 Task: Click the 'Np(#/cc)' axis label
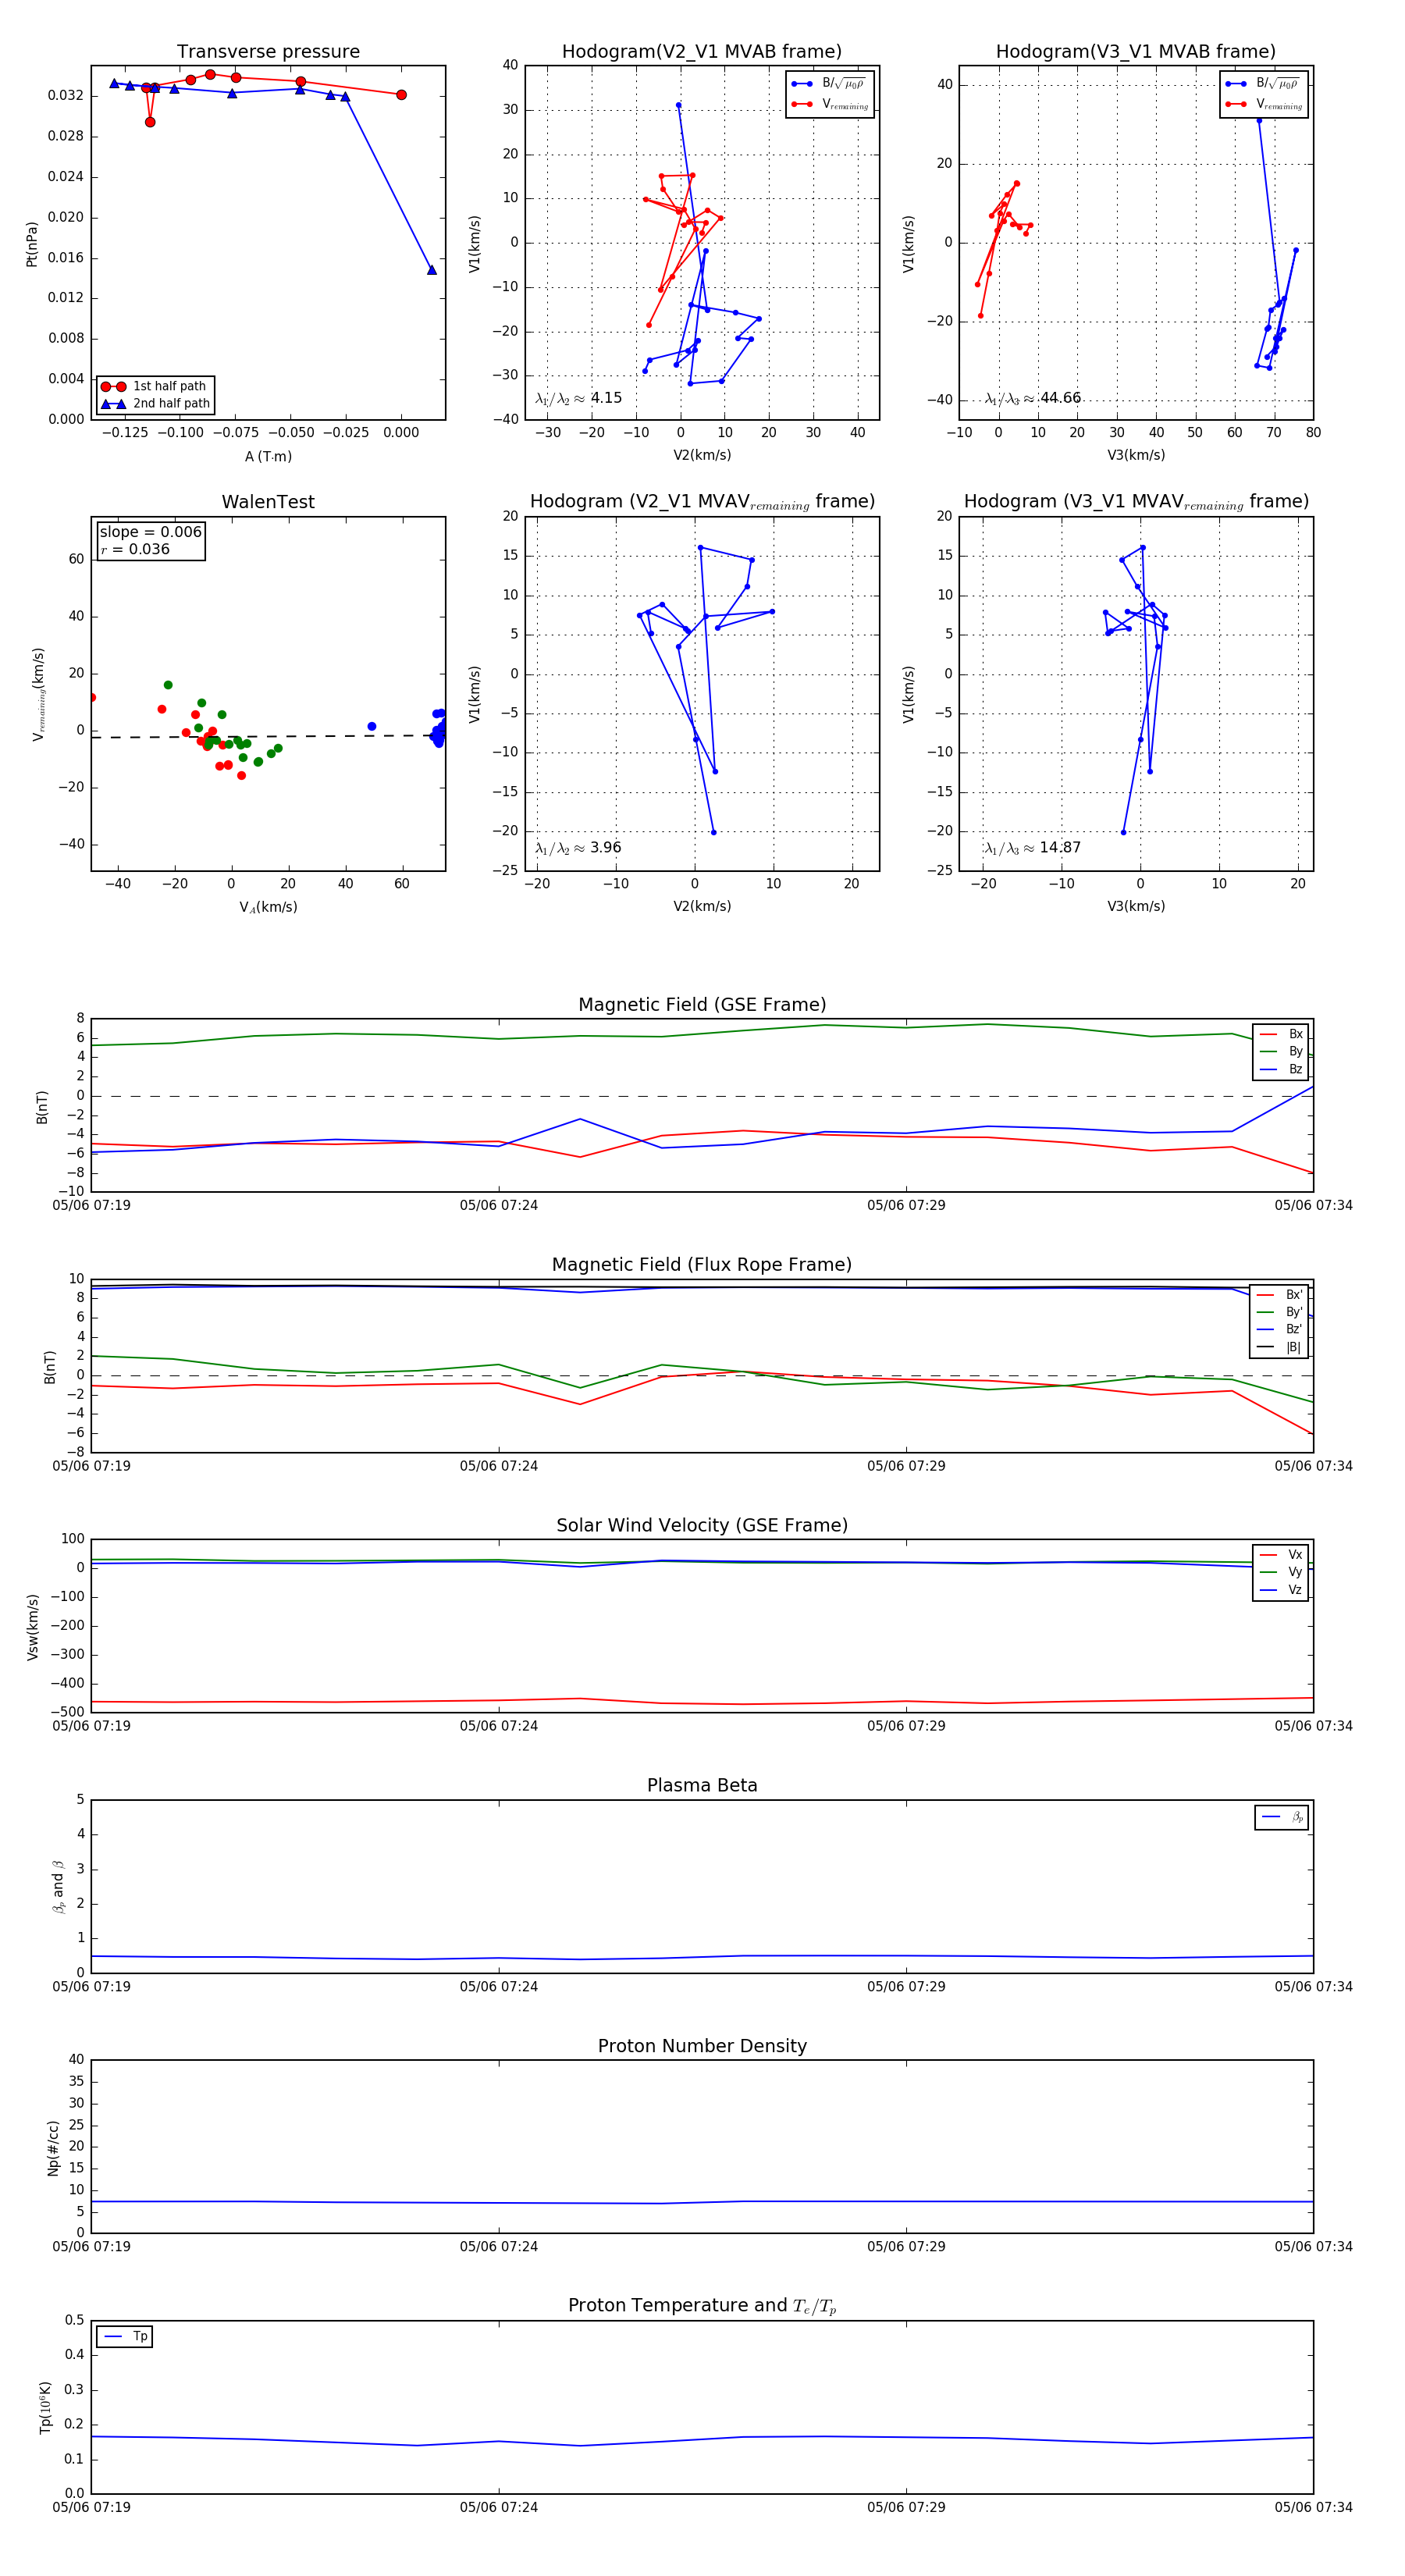53,2147
